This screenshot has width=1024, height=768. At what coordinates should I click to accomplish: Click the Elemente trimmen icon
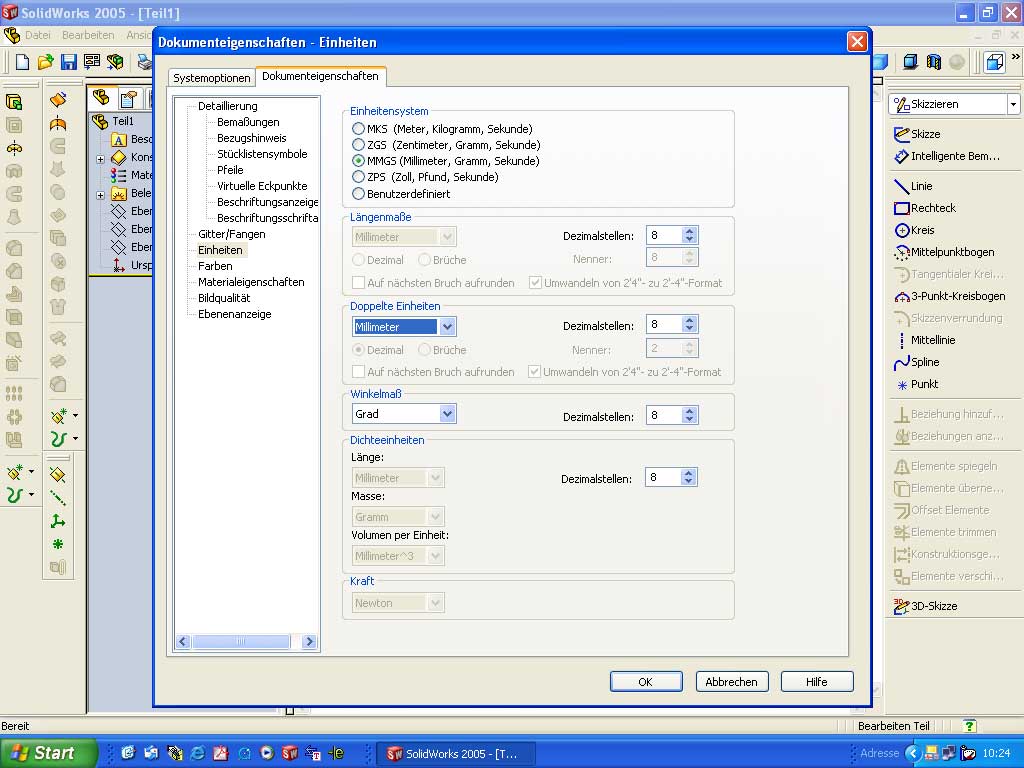[x=901, y=532]
